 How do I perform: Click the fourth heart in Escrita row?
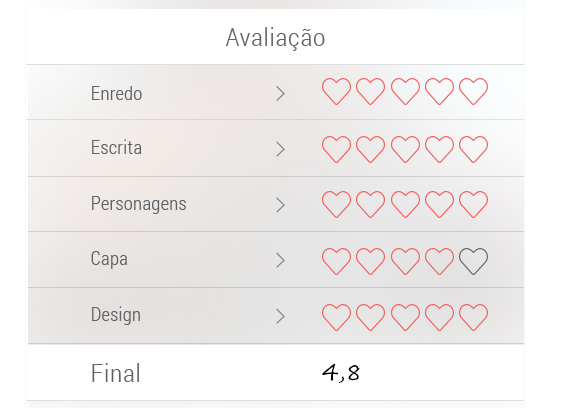439,149
